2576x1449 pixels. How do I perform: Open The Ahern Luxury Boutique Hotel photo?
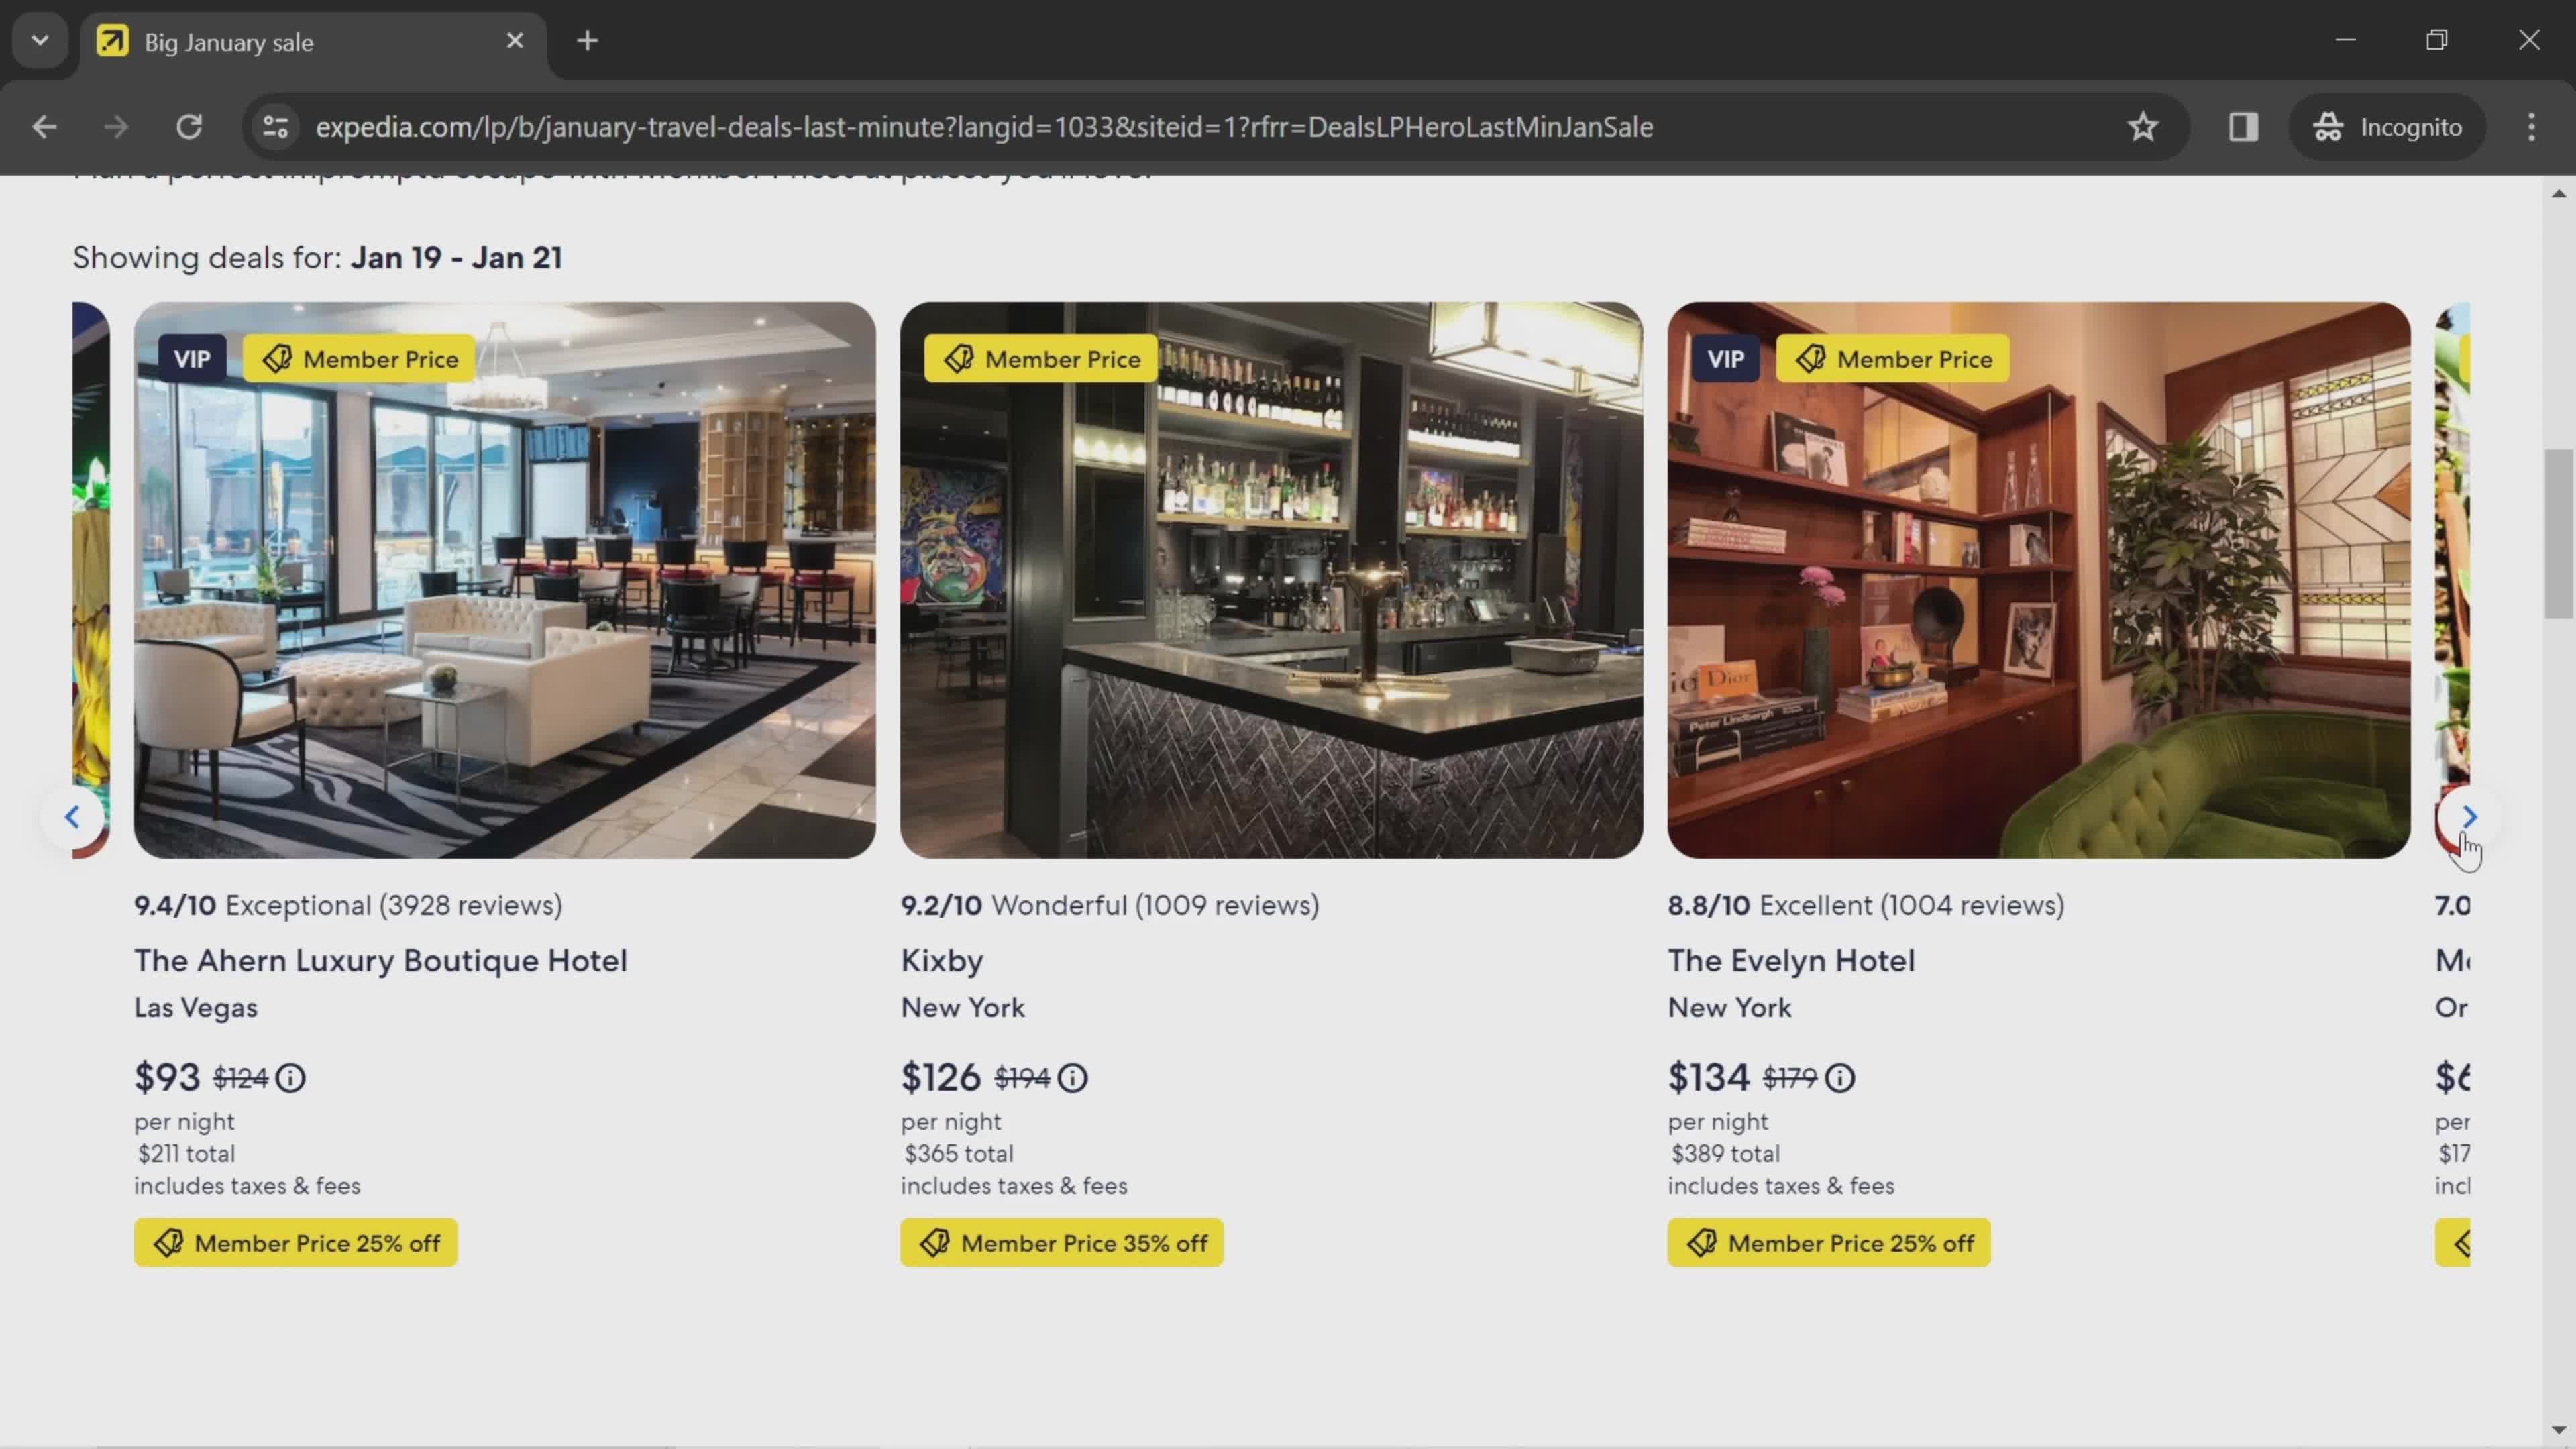click(x=505, y=580)
